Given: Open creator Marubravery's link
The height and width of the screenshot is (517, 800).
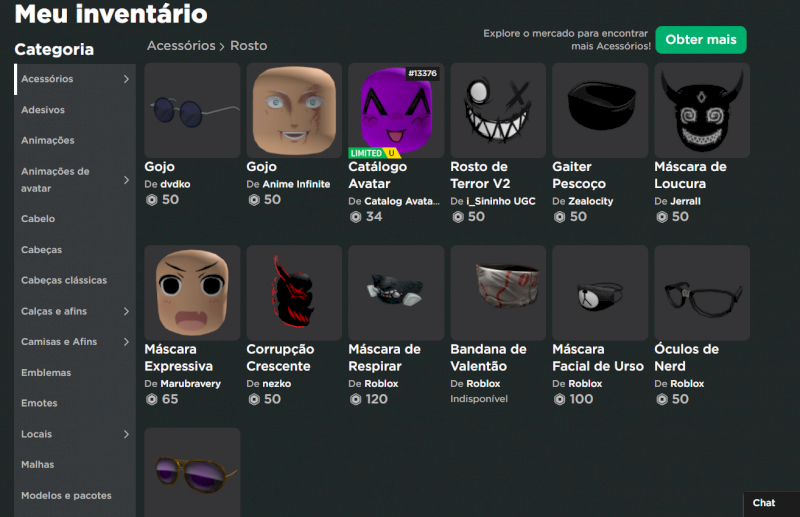Looking at the screenshot, I should (x=190, y=383).
